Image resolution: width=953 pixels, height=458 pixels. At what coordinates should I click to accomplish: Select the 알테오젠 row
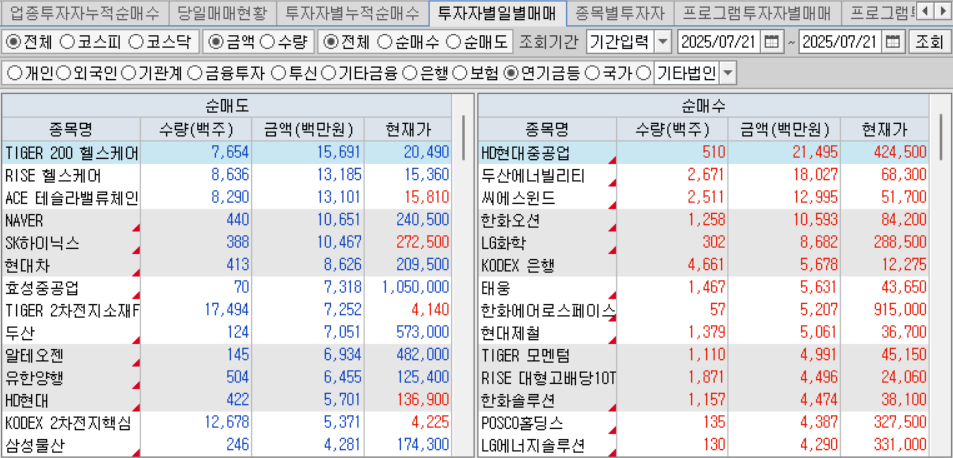(226, 355)
